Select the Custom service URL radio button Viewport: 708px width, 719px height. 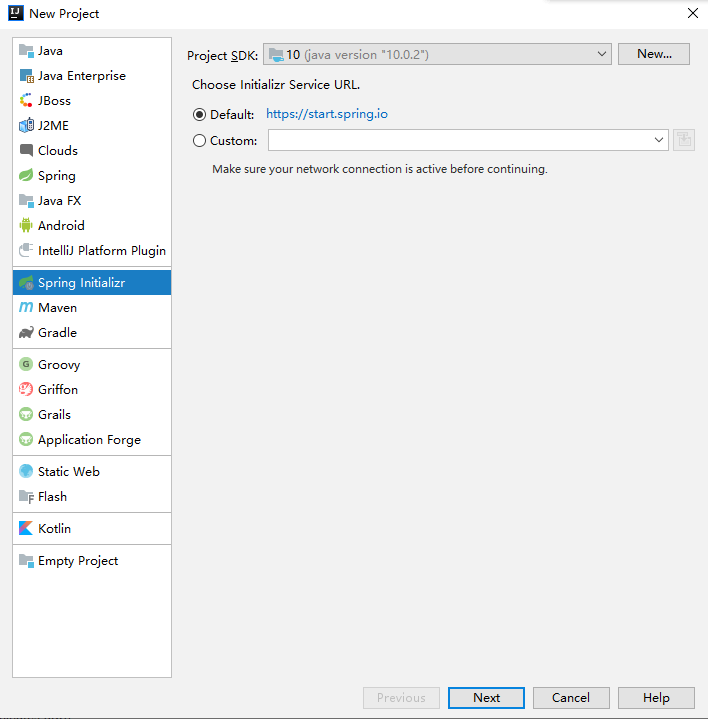click(x=199, y=140)
